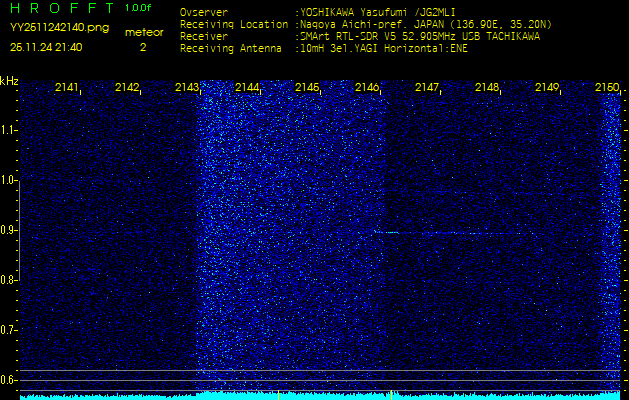The height and width of the screenshot is (400, 629).
Task: Click the 10mH 3el.YAGI antenna value
Action: tap(383, 49)
